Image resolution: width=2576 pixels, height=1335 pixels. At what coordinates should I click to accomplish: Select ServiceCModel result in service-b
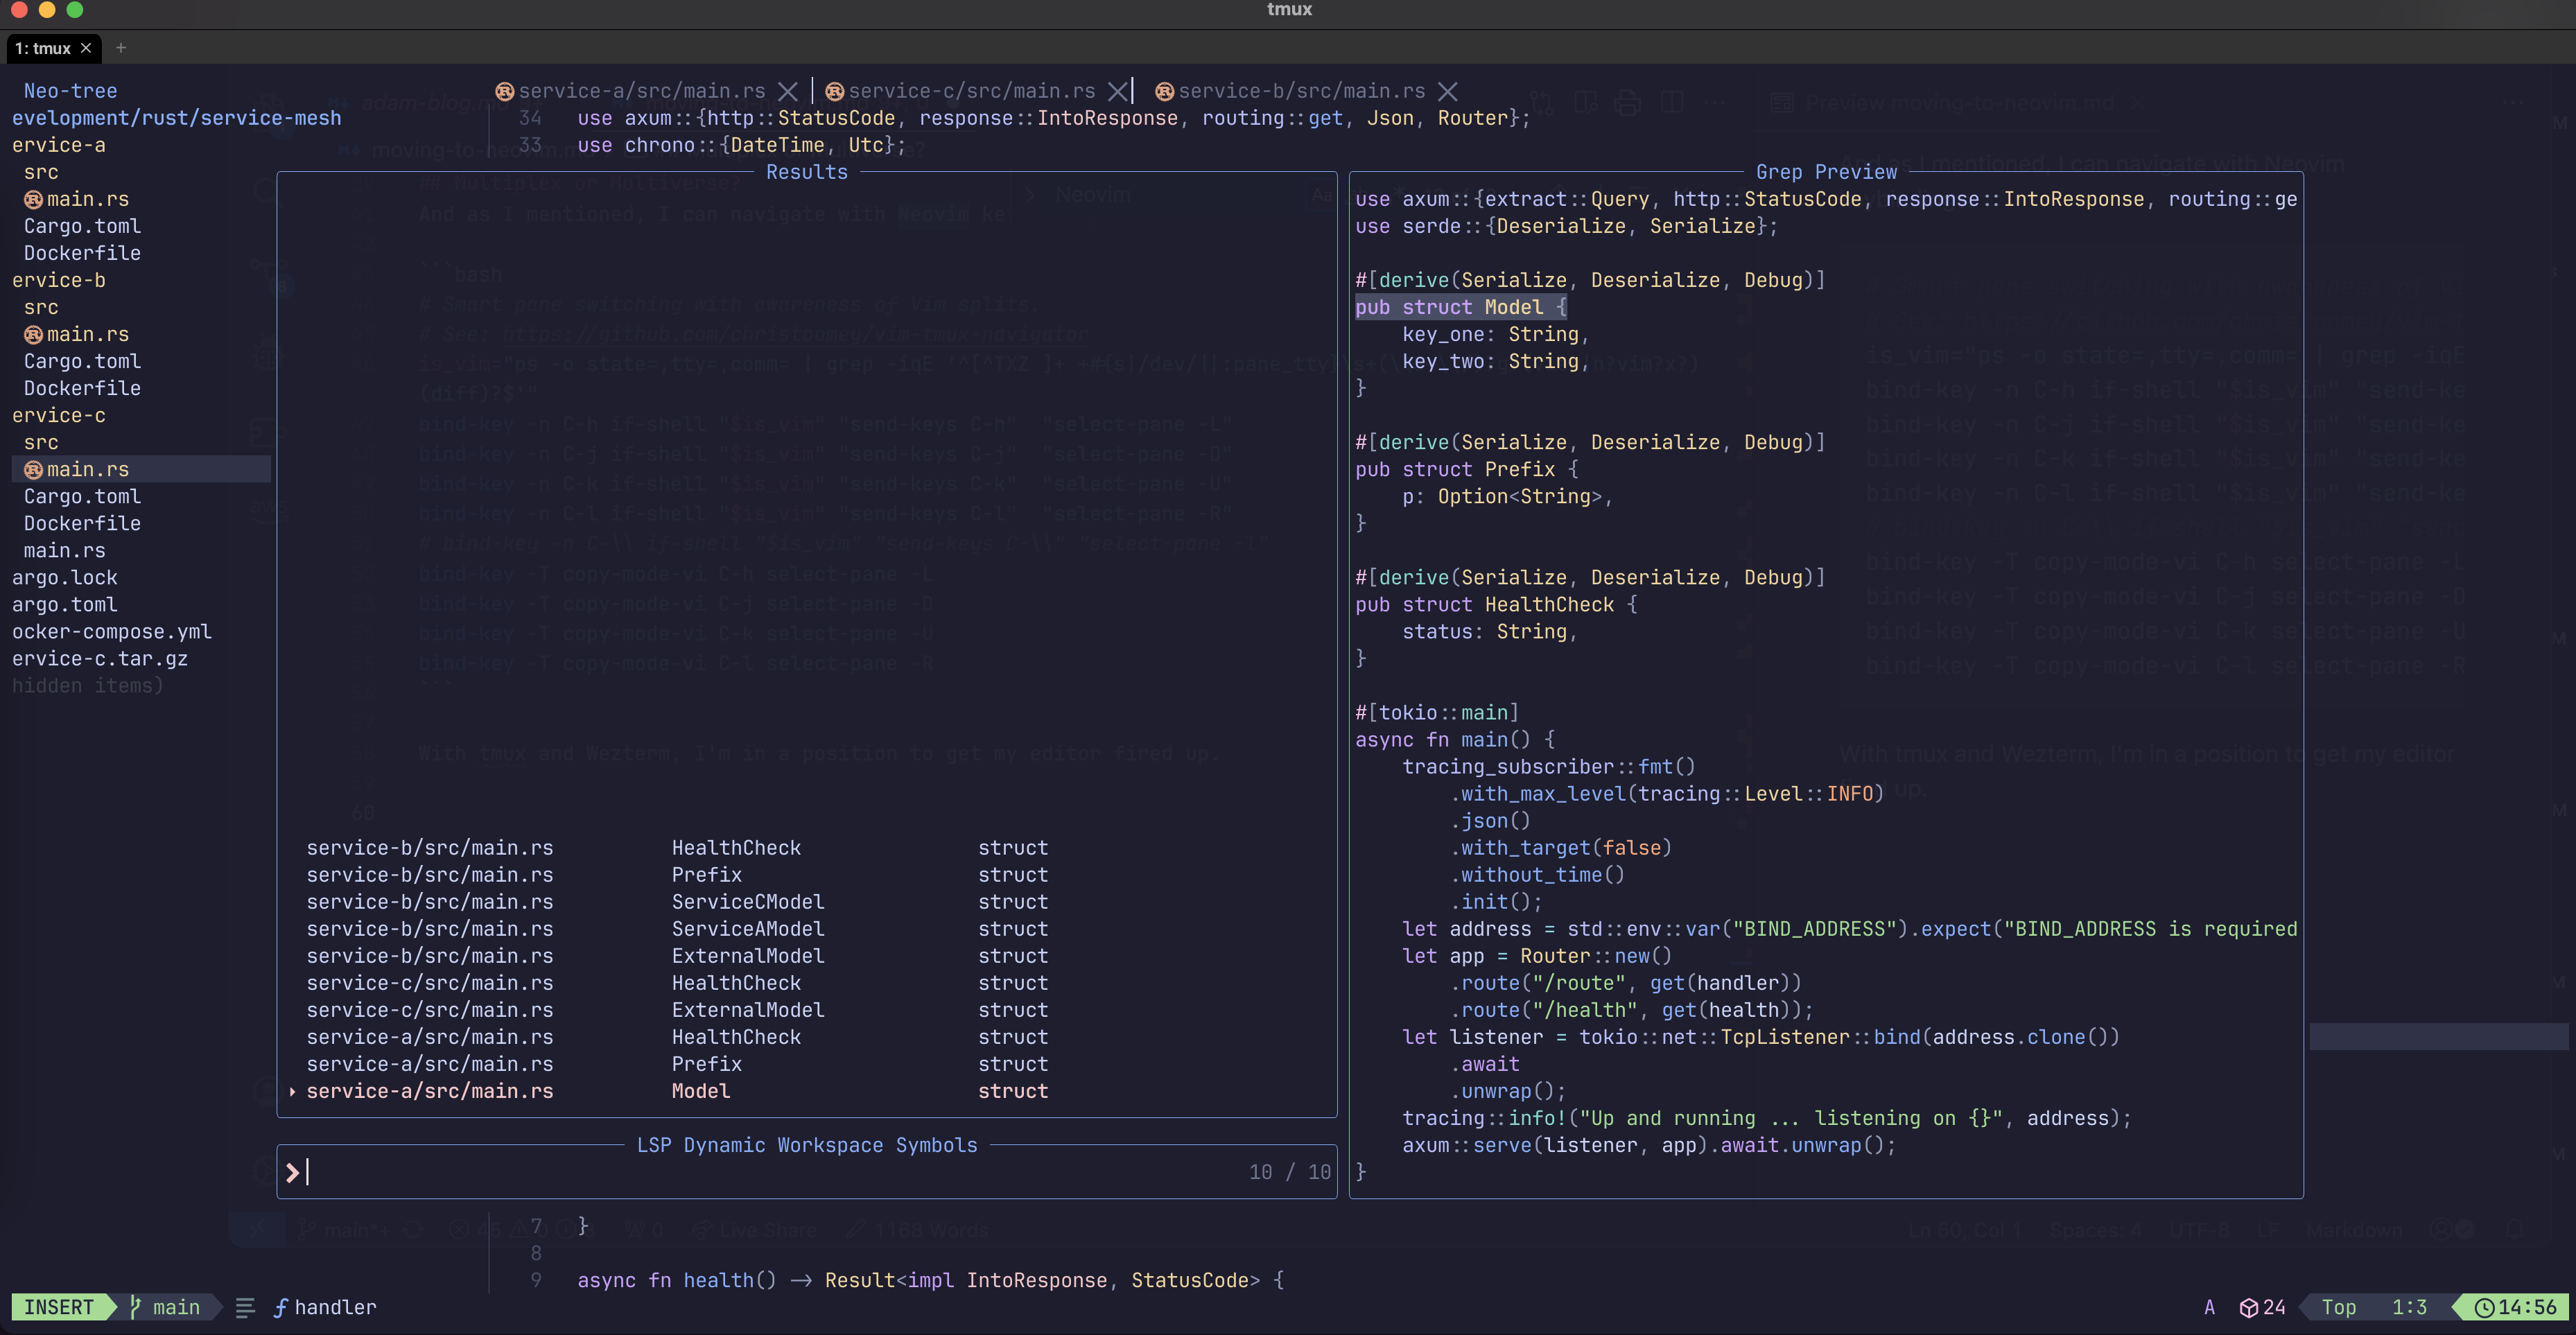pyautogui.click(x=747, y=901)
